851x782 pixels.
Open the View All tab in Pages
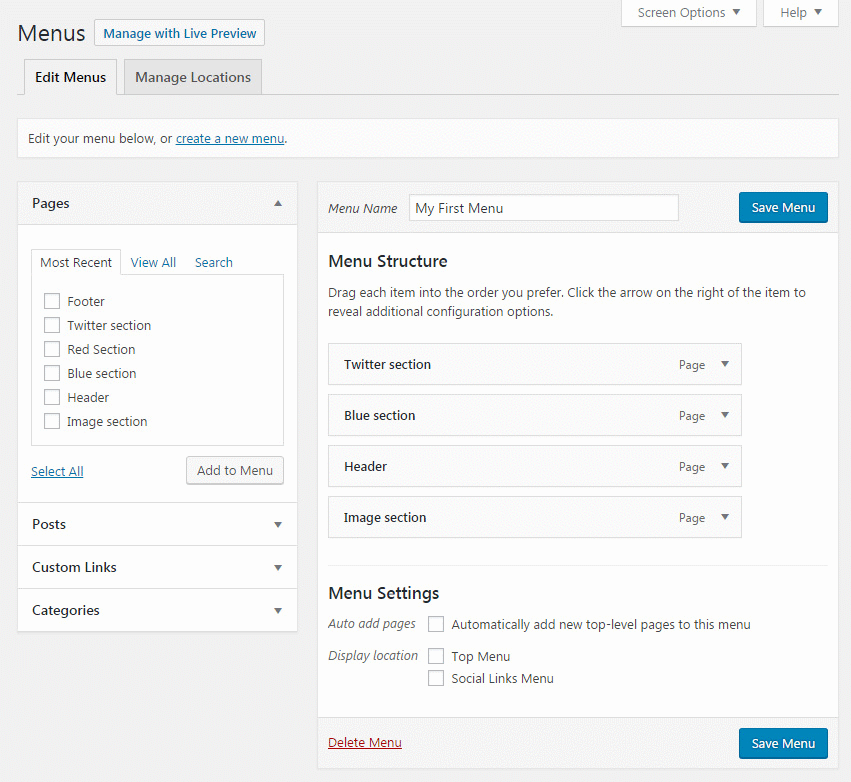153,262
